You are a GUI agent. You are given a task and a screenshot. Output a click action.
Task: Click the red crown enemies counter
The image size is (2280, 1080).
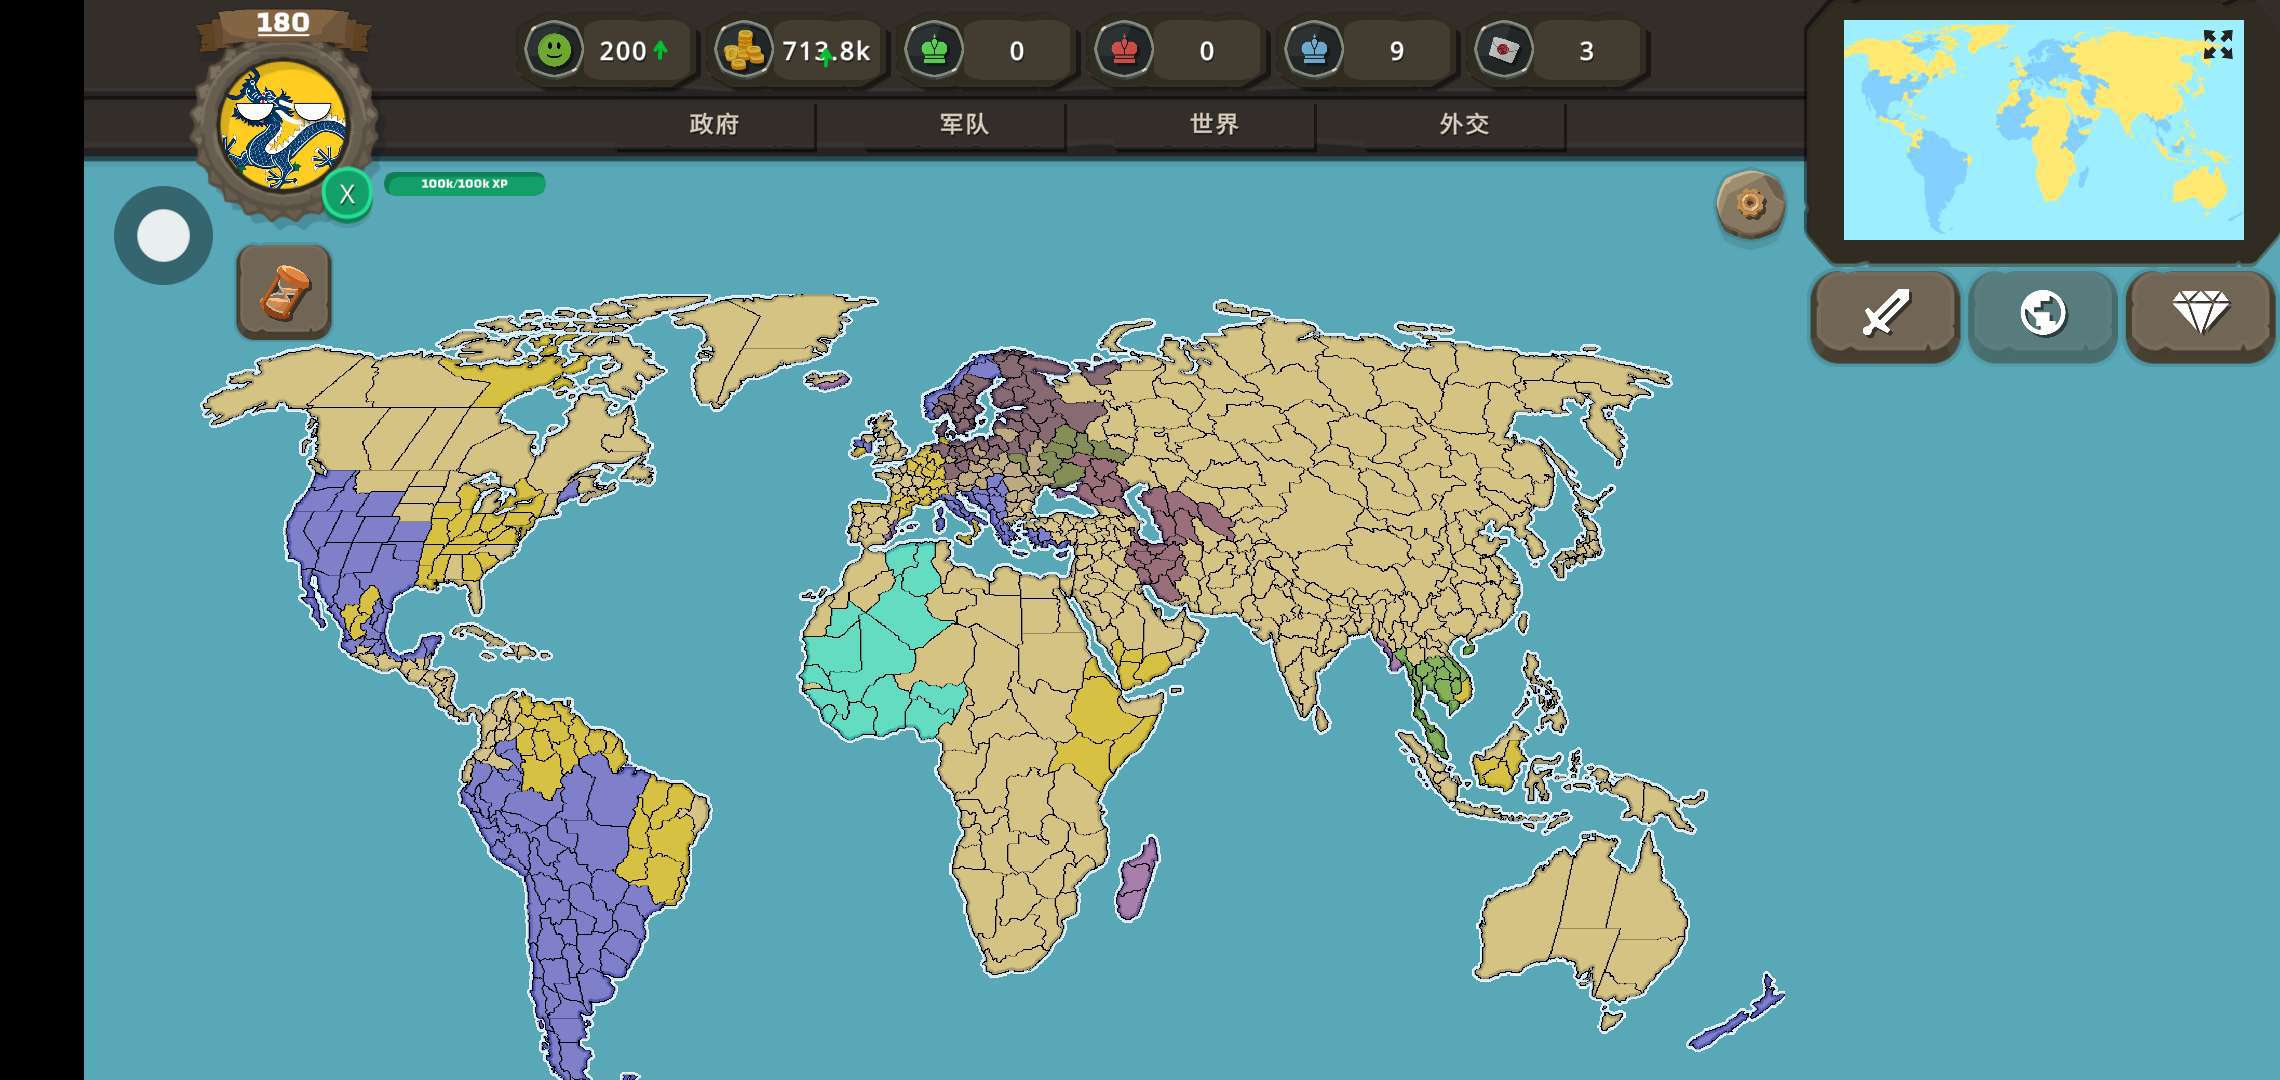1124,50
